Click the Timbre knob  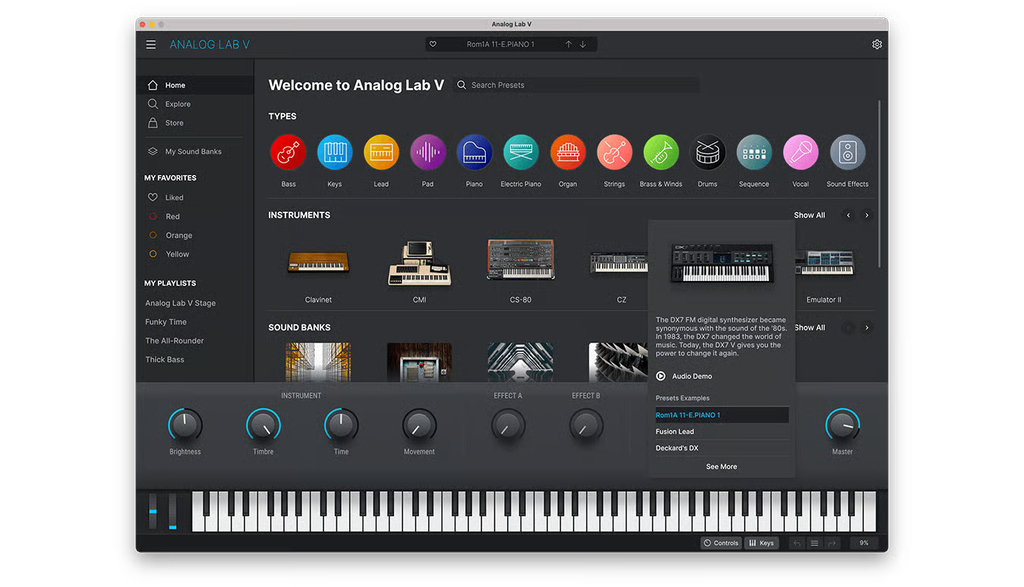(x=263, y=425)
